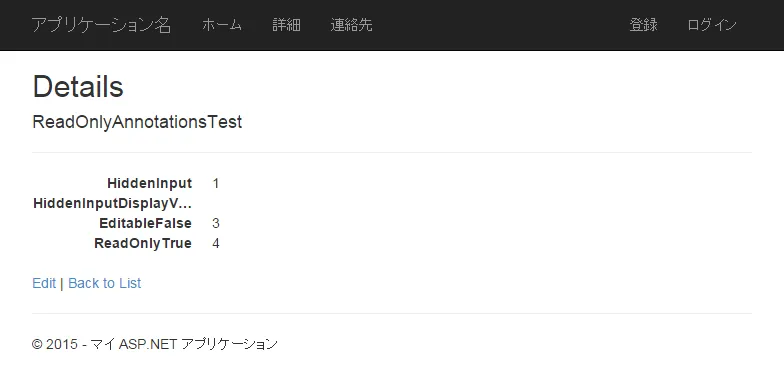Click the truncated HiddenInputDisplayV... label
The image size is (784, 376).
(x=112, y=203)
